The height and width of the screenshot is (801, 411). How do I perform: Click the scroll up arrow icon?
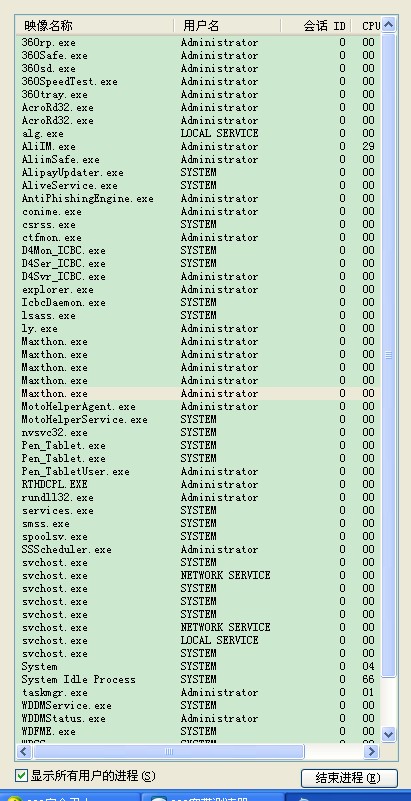tap(389, 25)
